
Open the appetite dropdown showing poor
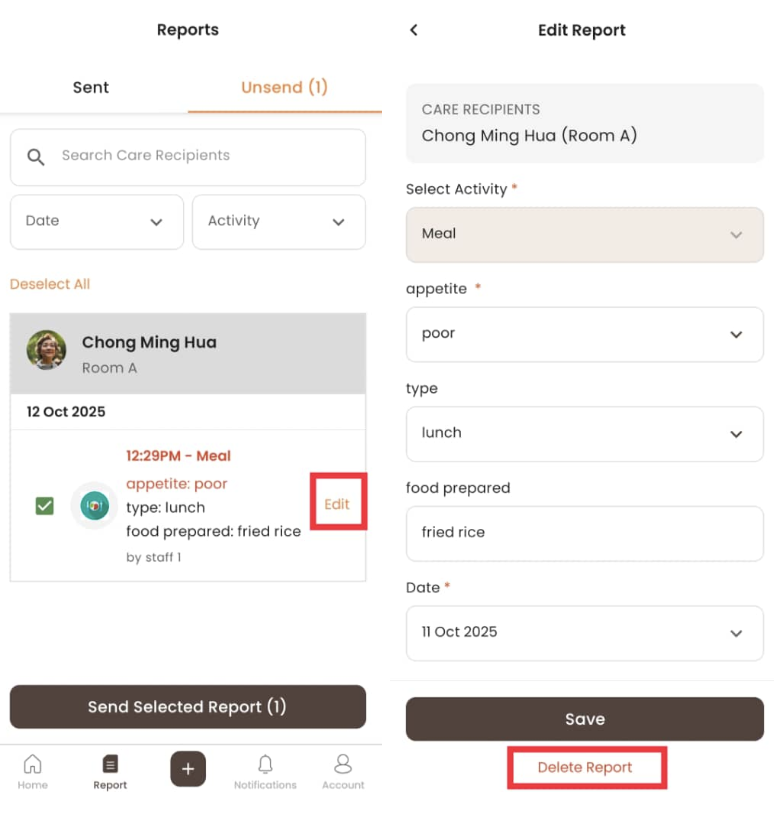(584, 334)
